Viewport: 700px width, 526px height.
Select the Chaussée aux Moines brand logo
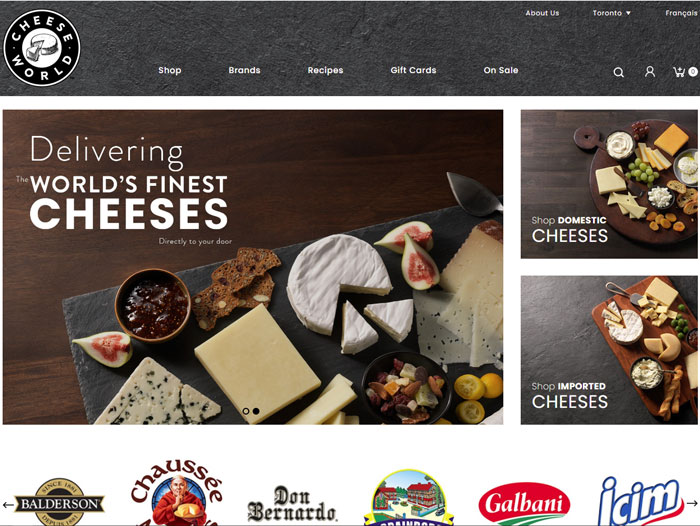pyautogui.click(x=177, y=493)
